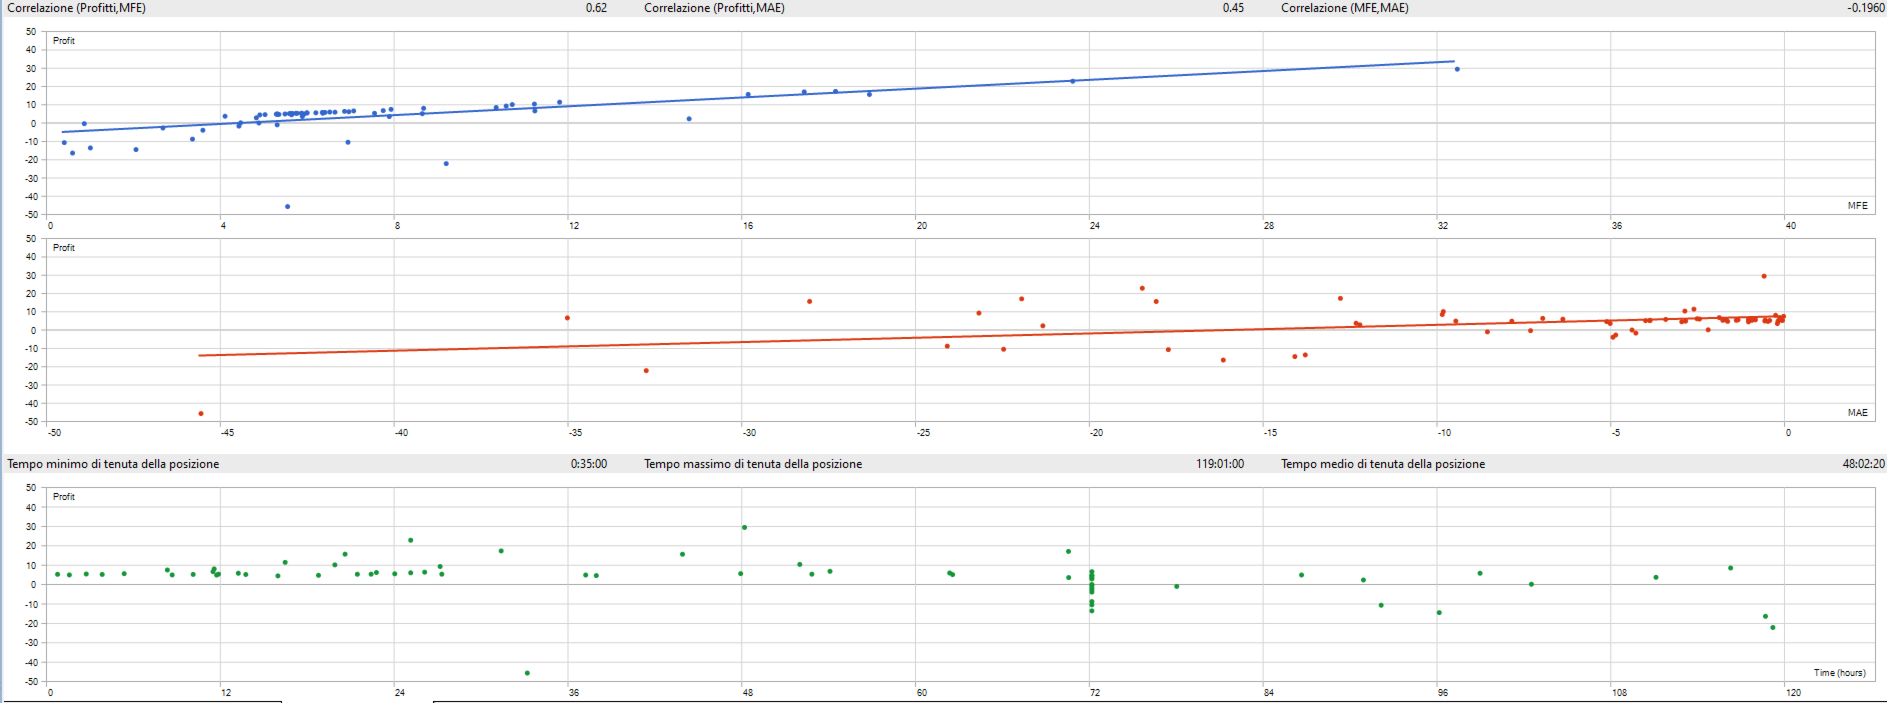Select the 0:35:00 minimum holding time

click(x=589, y=464)
